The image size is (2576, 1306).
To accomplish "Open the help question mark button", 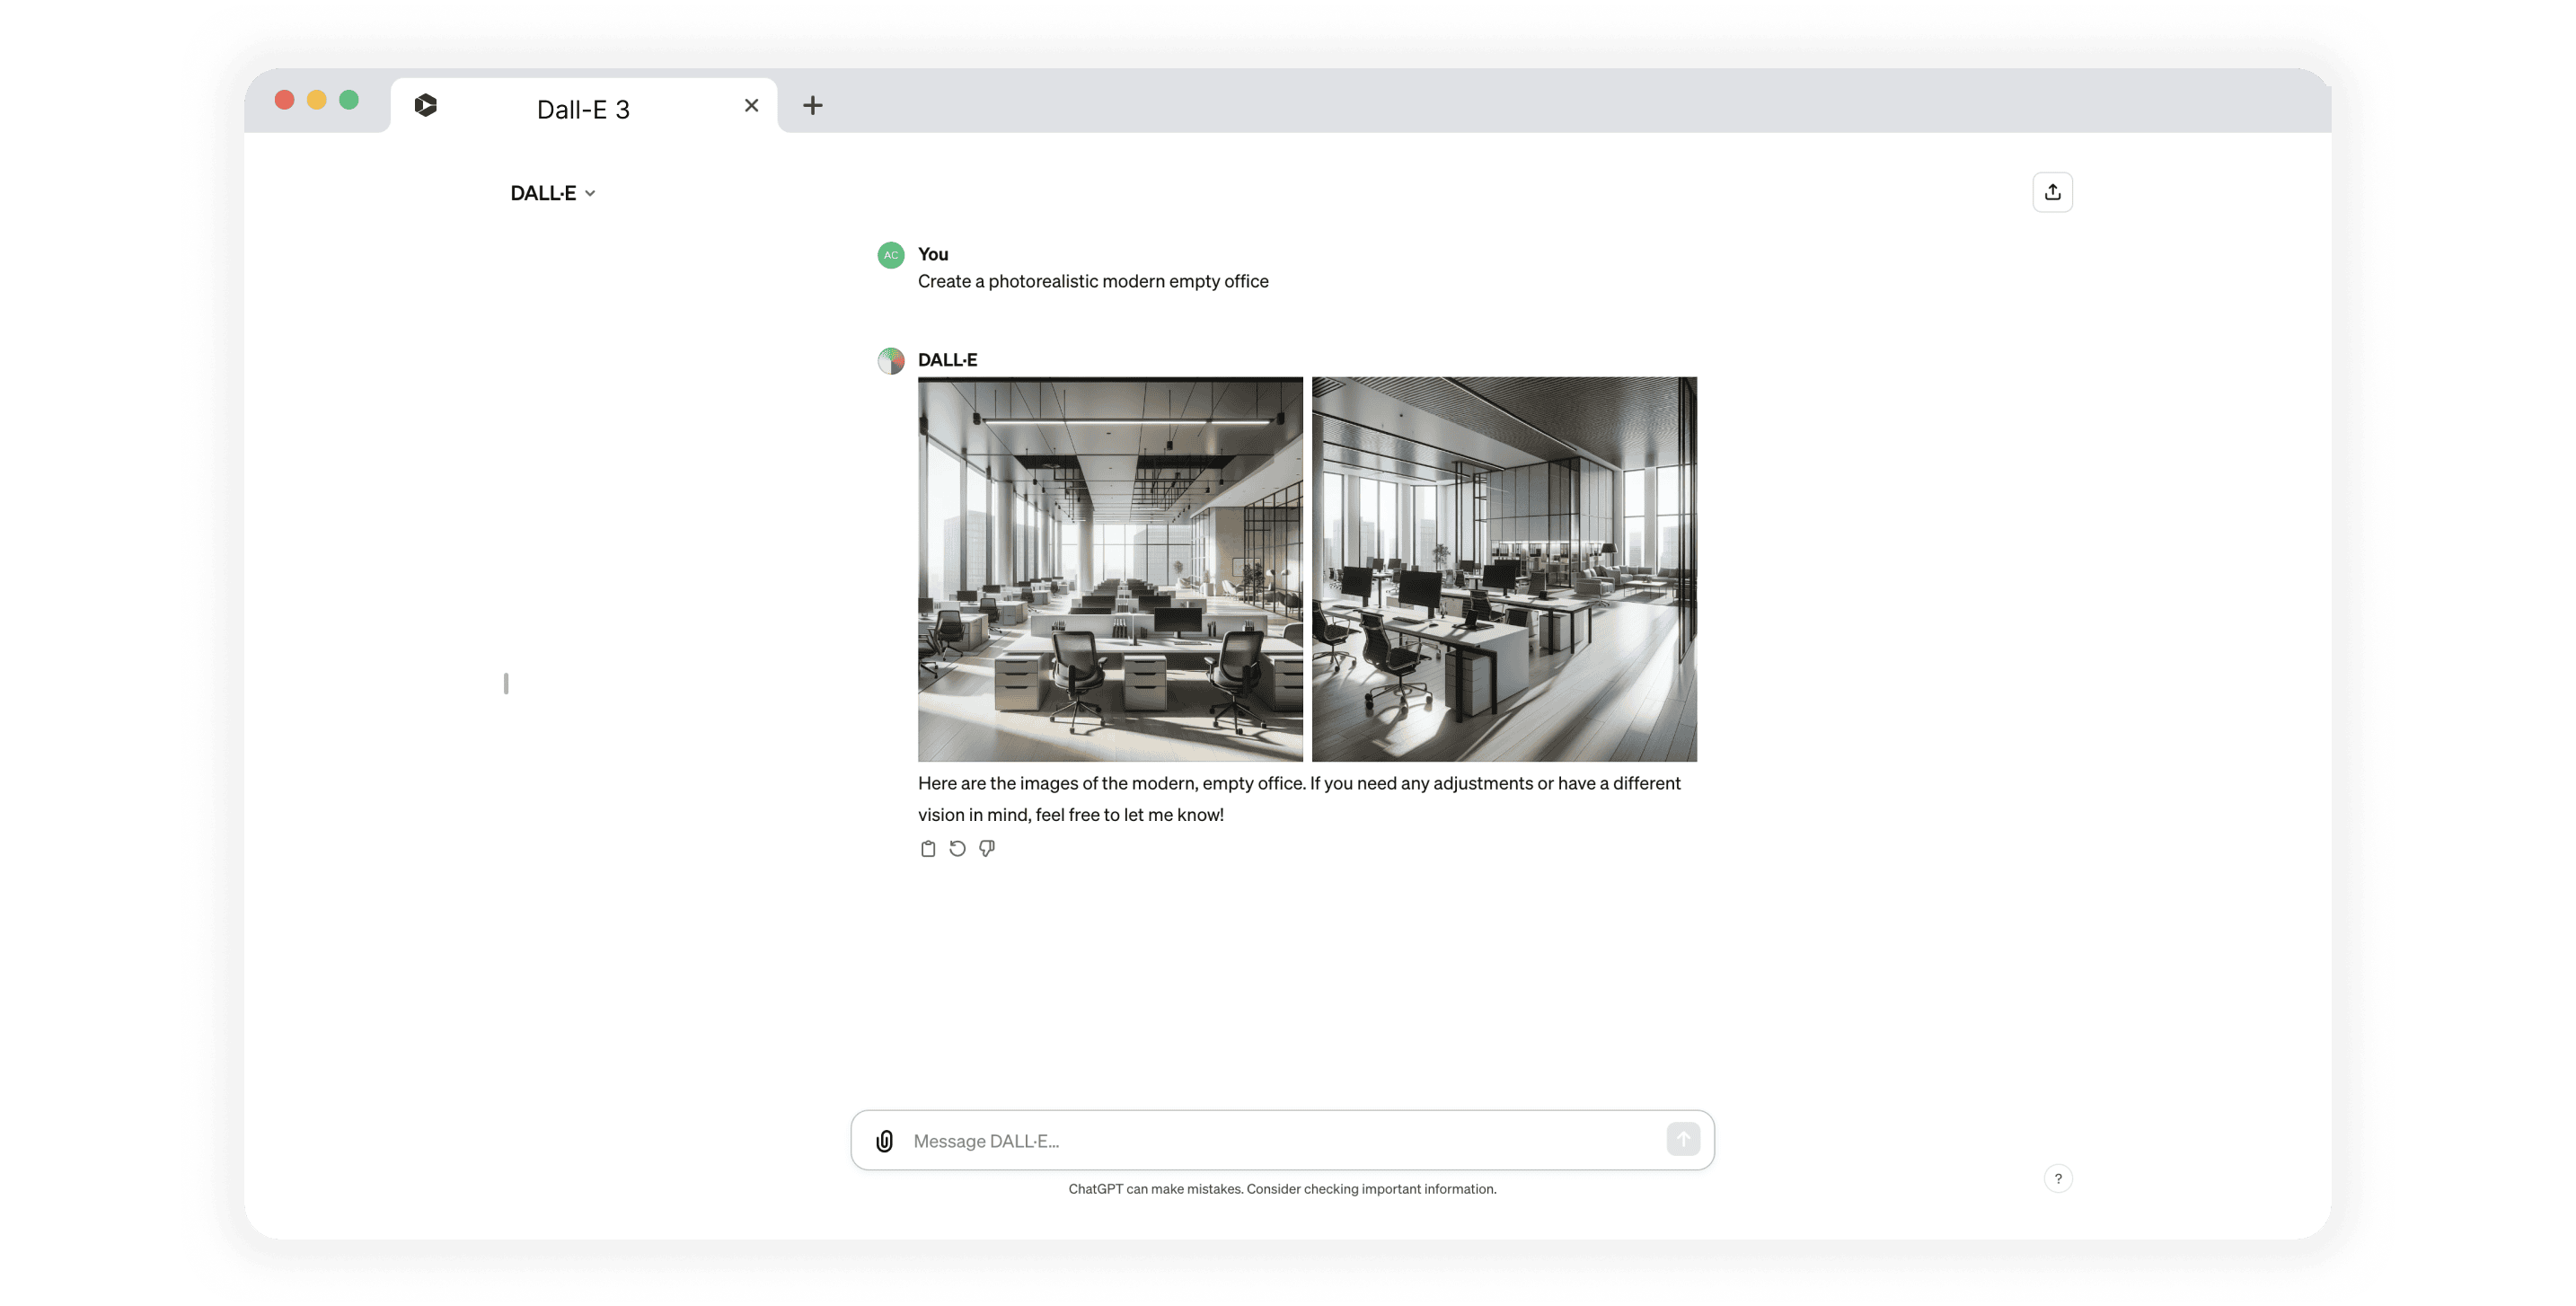I will pyautogui.click(x=2058, y=1178).
